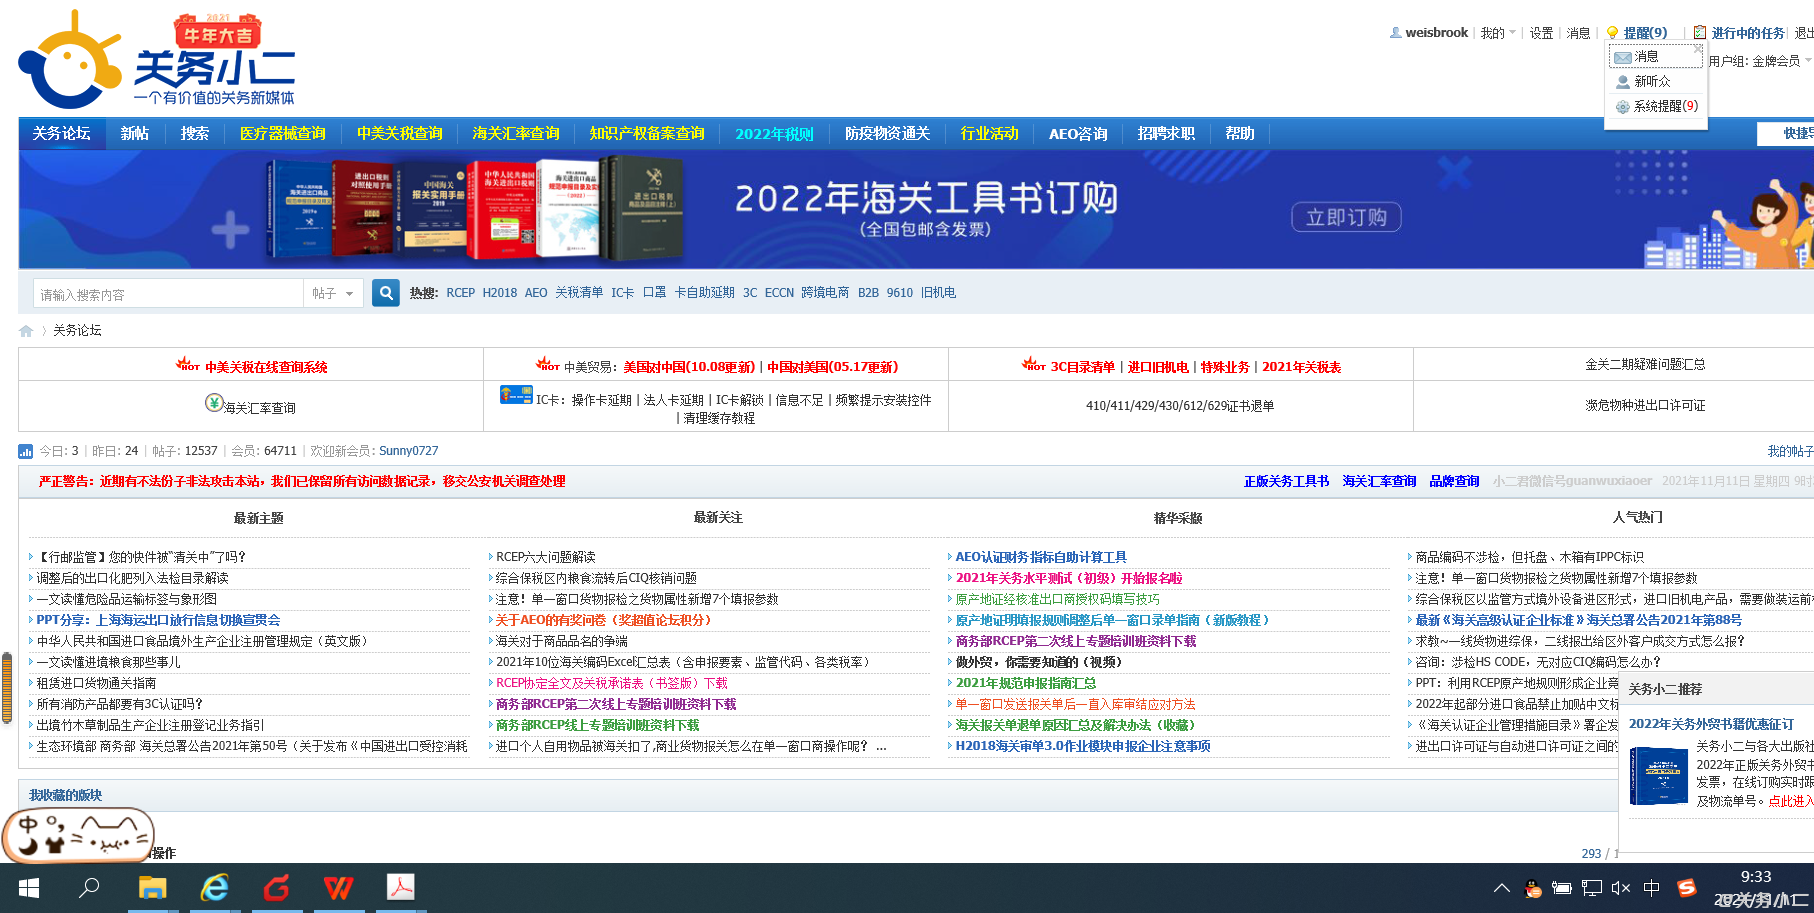Click the floating cat input-method widget

(x=78, y=836)
